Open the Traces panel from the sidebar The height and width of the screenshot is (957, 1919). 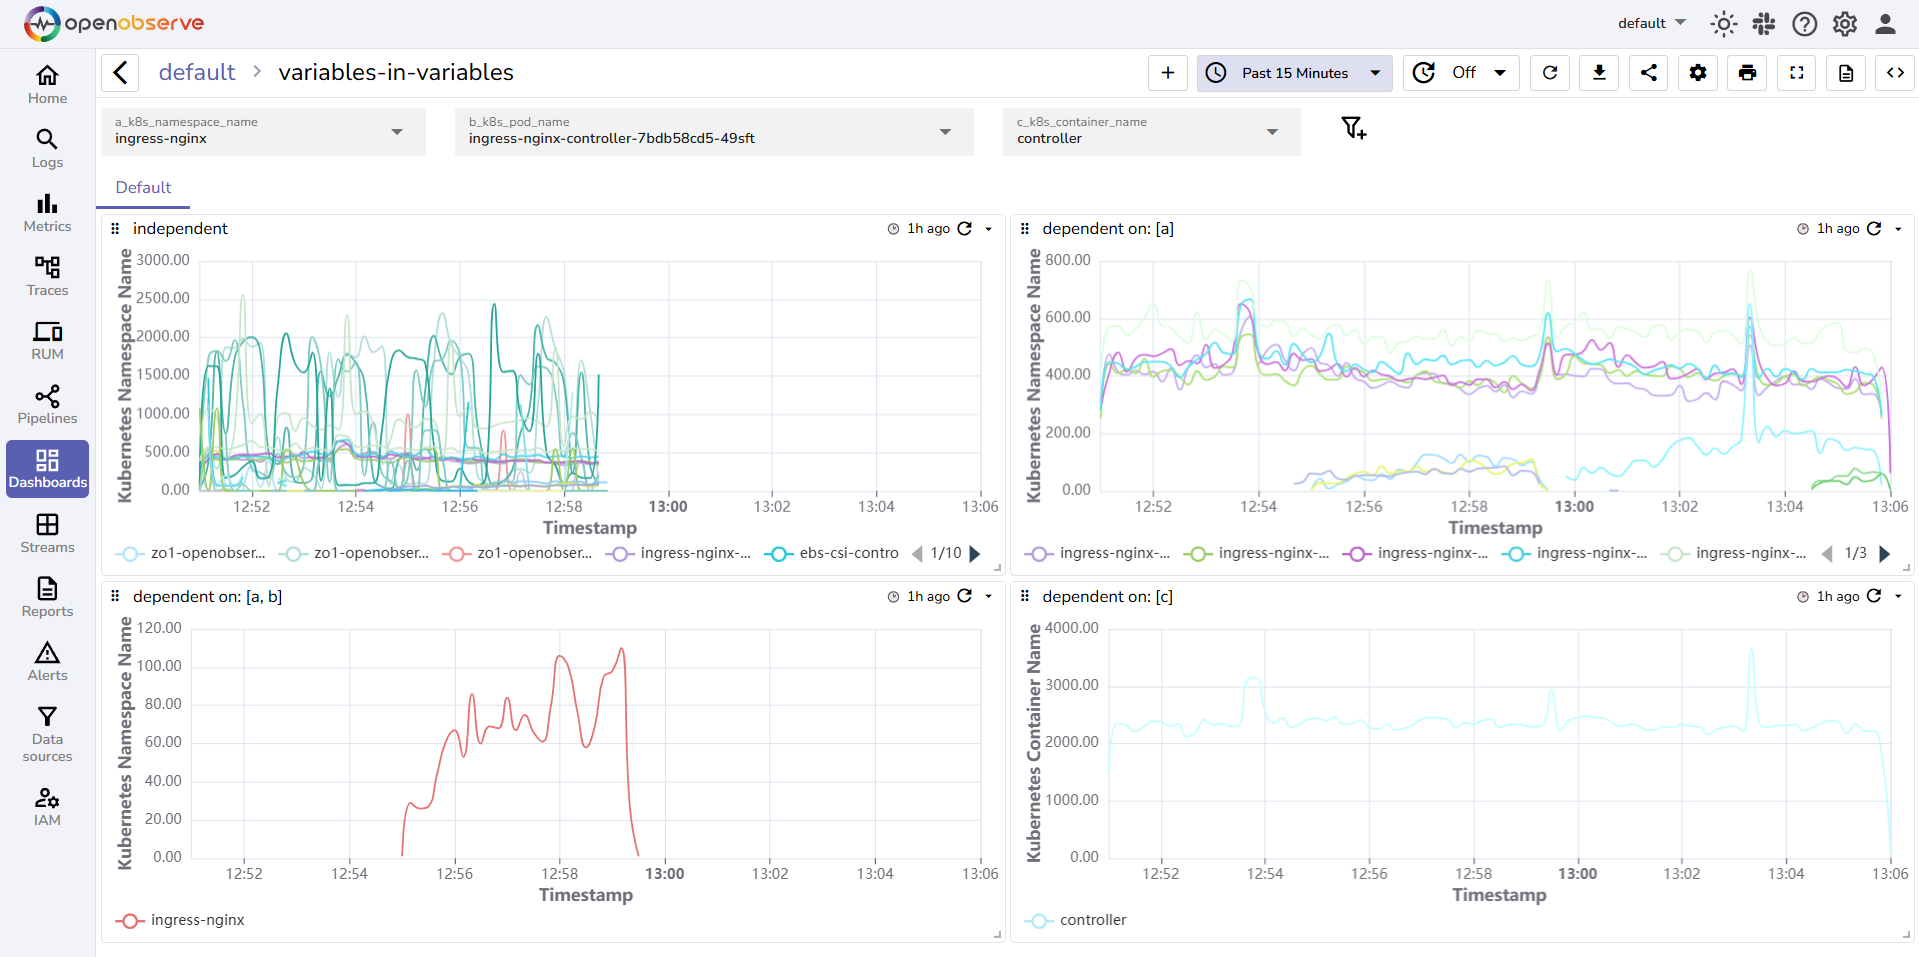47,276
